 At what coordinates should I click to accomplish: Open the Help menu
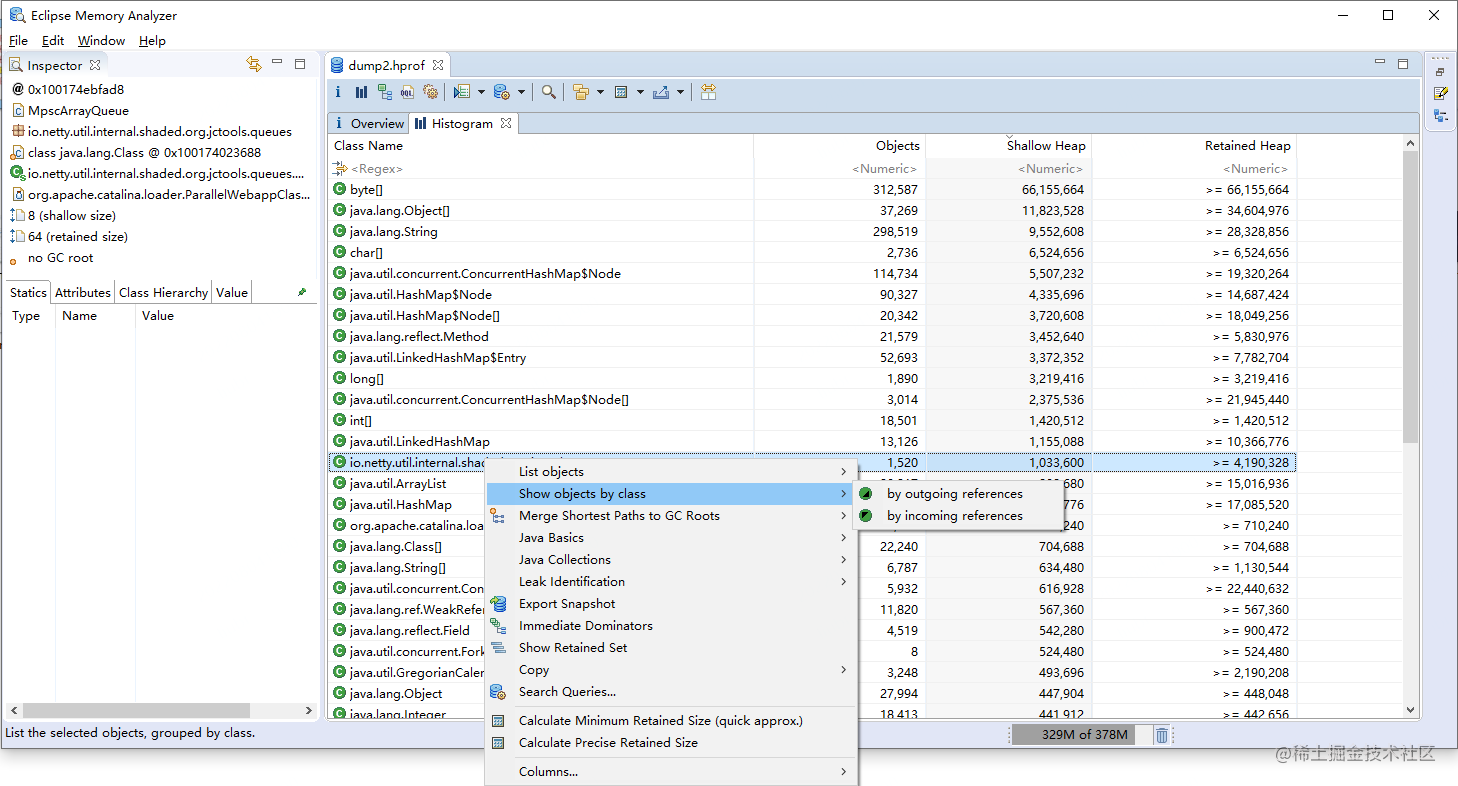pyautogui.click(x=152, y=41)
